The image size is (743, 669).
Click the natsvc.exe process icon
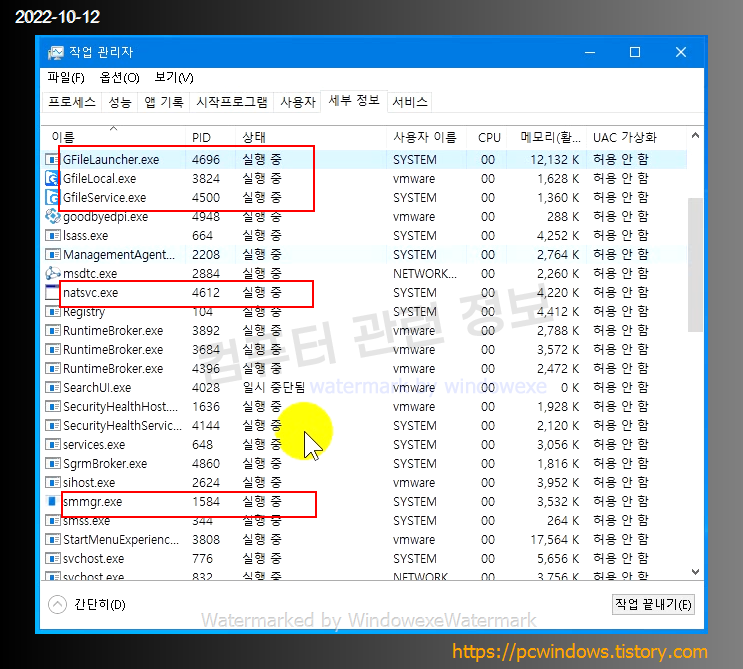(x=52, y=292)
